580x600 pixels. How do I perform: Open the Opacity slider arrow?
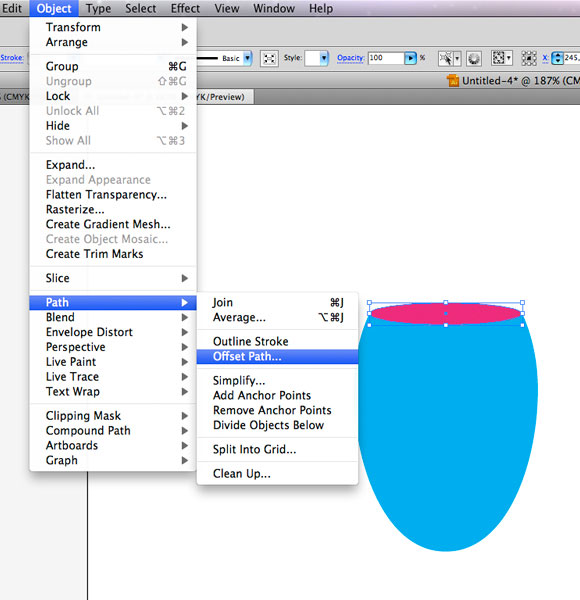point(410,58)
